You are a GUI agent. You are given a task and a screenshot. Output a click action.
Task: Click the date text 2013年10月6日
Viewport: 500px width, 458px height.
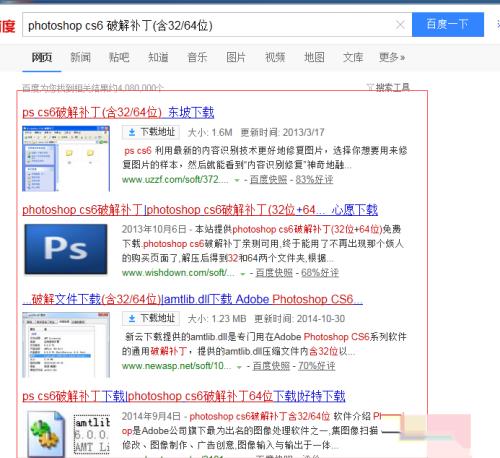click(154, 229)
